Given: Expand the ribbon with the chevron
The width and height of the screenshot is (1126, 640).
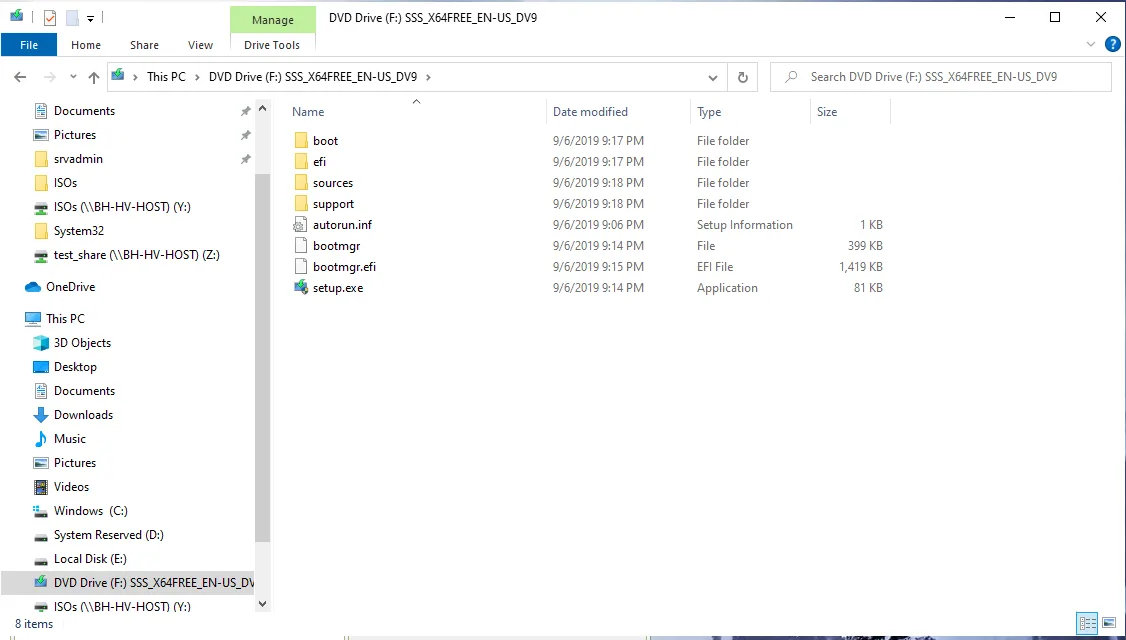Looking at the screenshot, I should (x=1092, y=45).
